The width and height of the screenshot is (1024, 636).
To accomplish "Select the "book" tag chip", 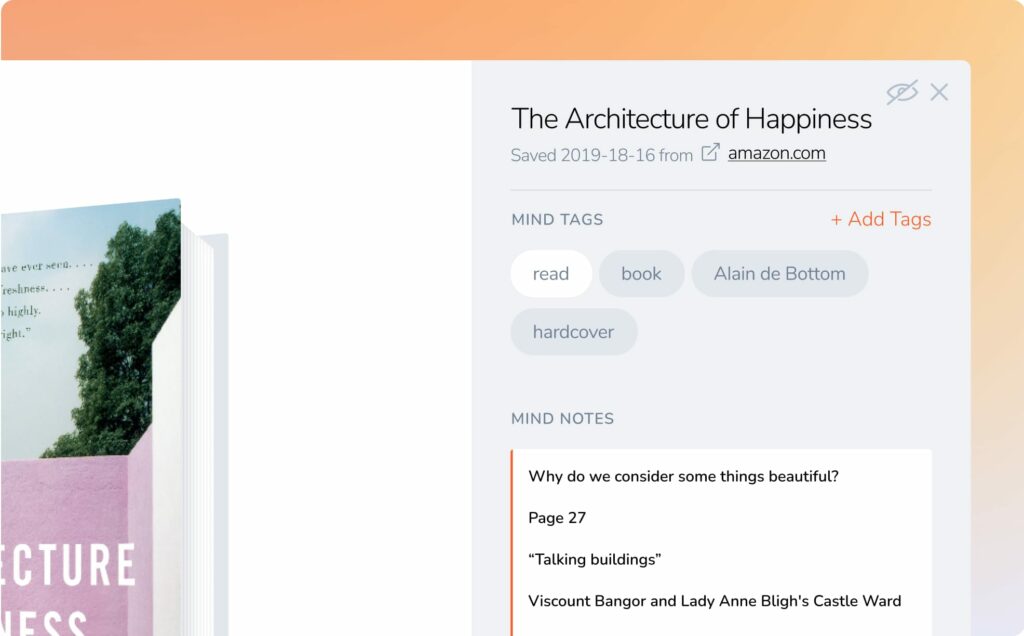I will (641, 274).
